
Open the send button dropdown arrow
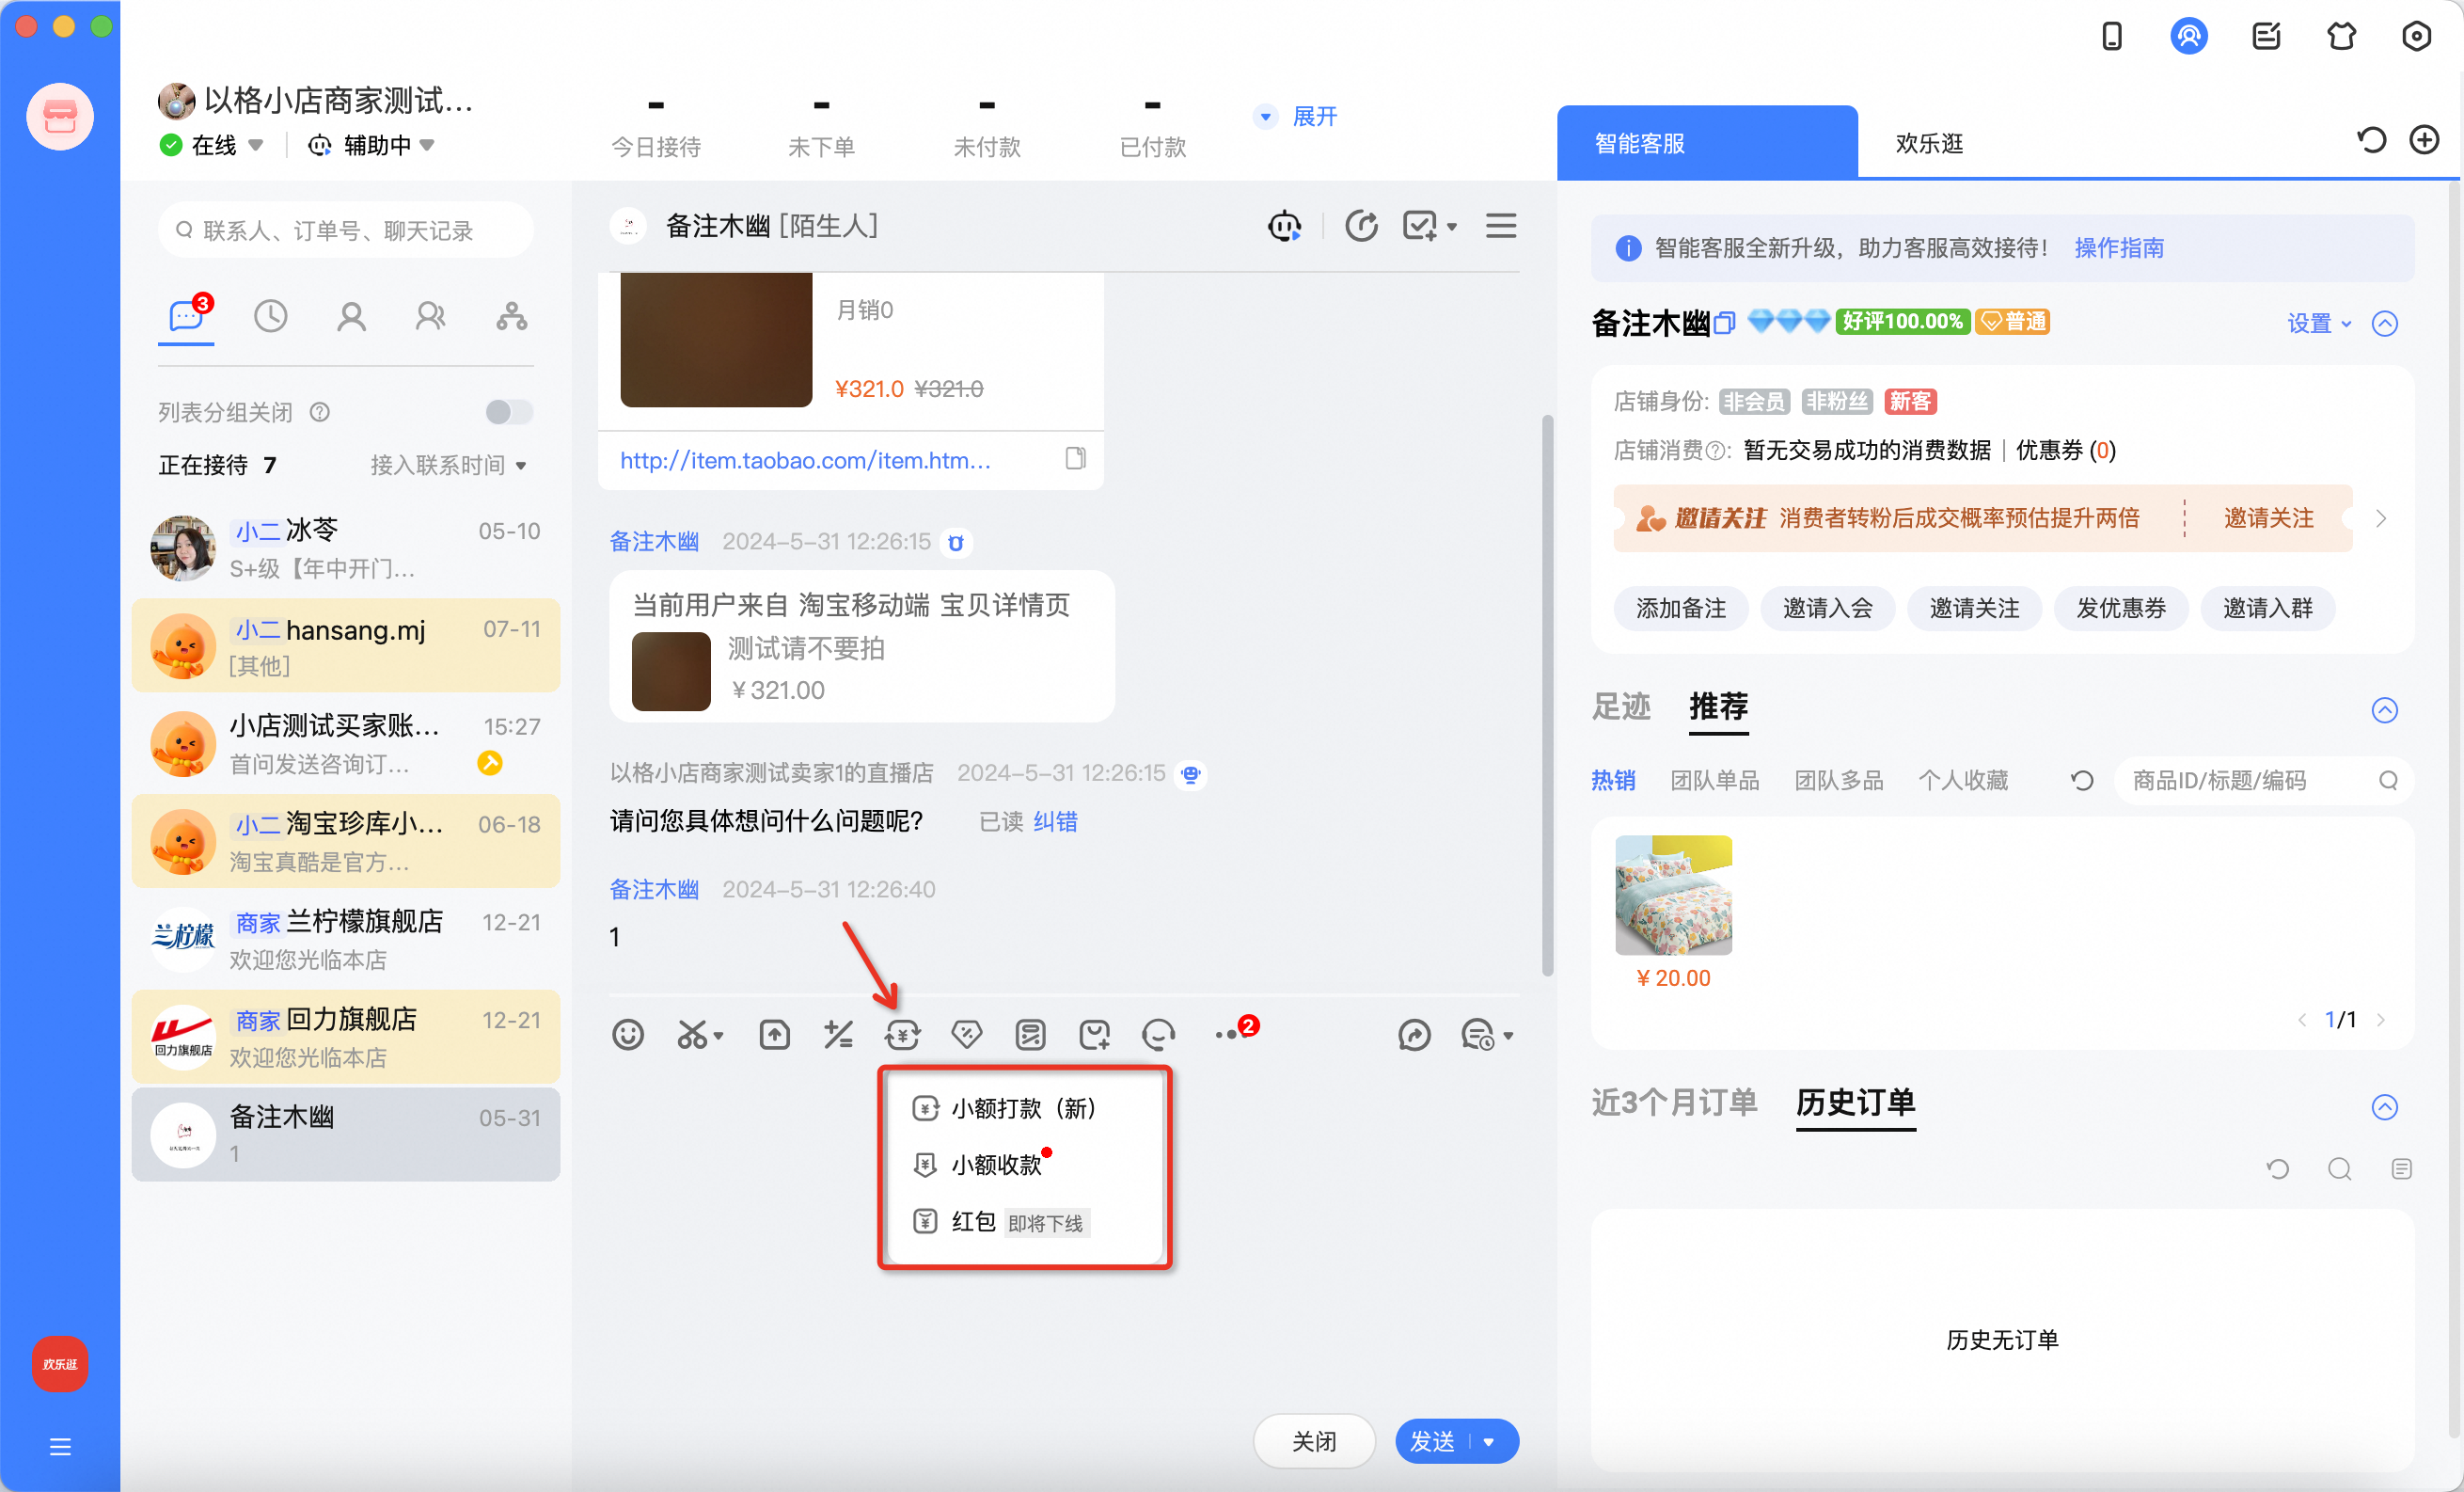(1489, 1441)
